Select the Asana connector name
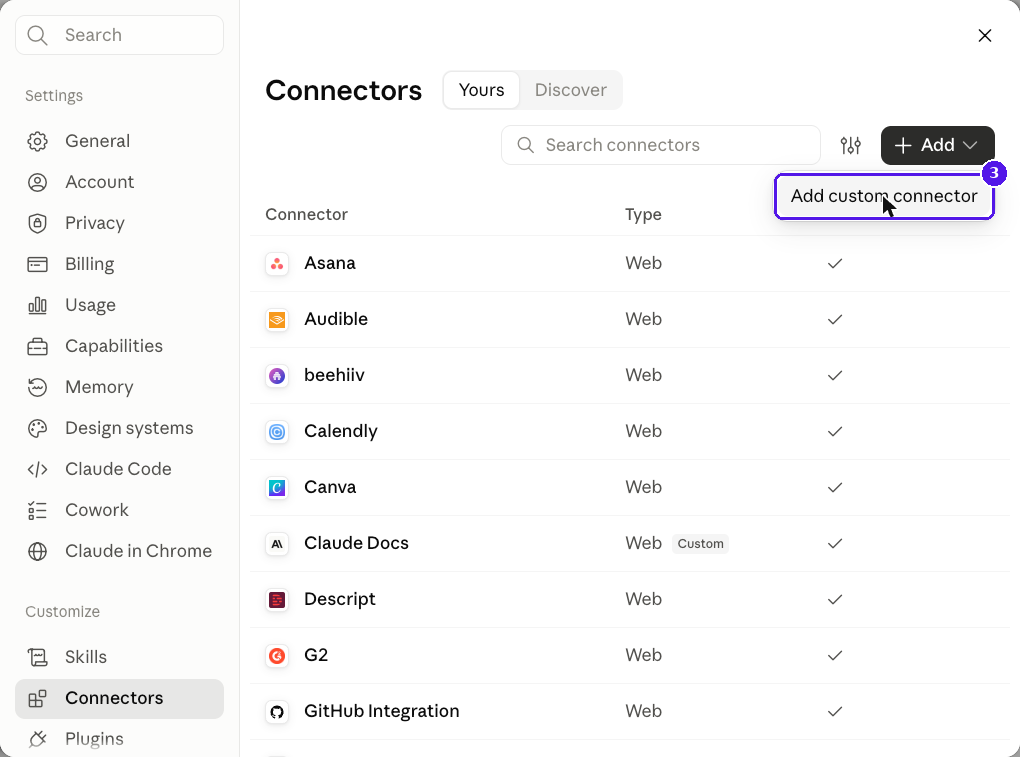 coord(330,263)
